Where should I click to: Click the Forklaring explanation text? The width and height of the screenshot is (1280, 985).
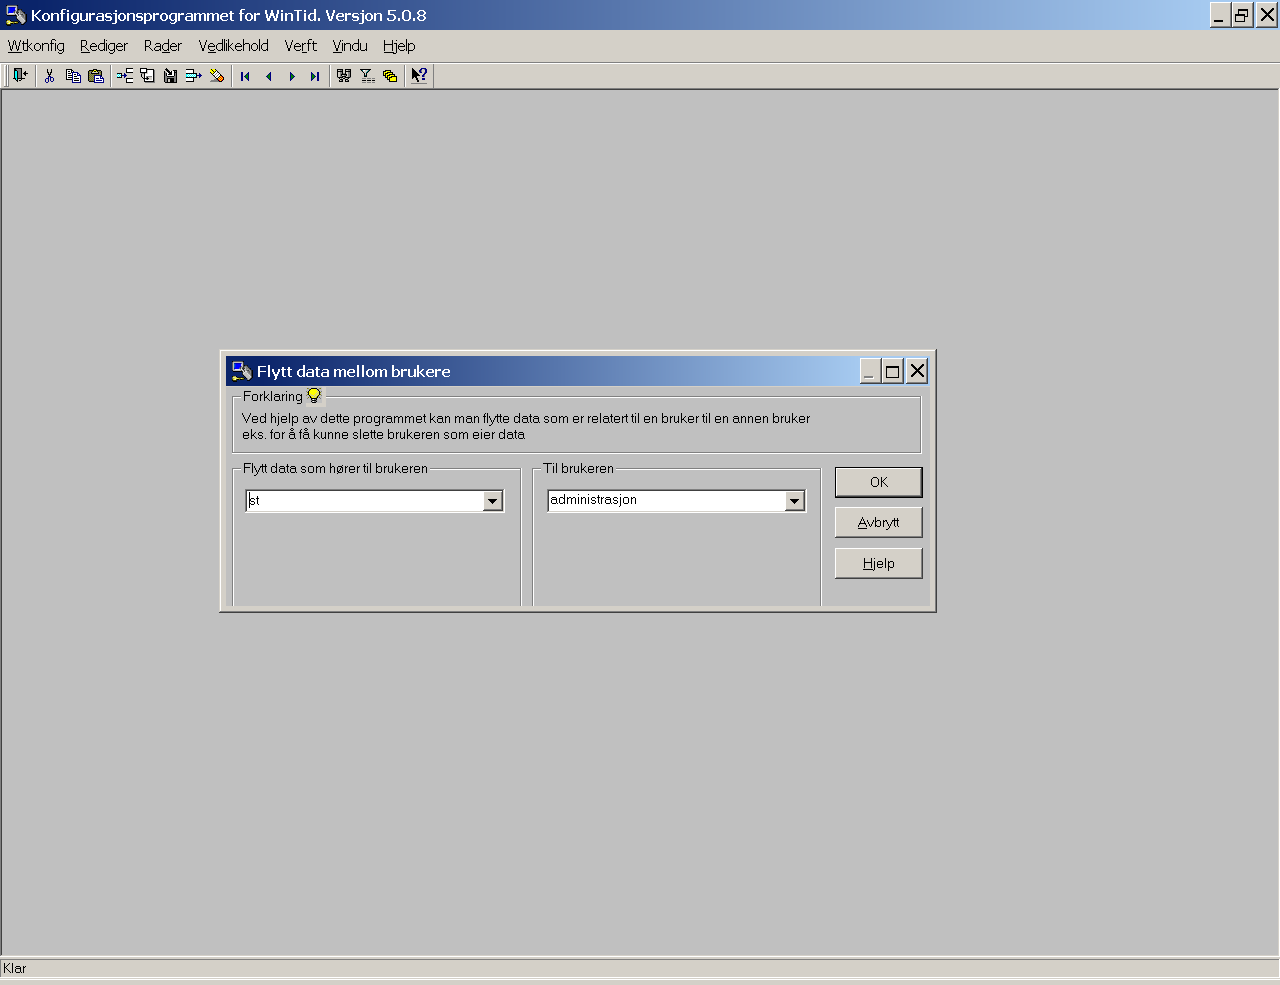526,426
